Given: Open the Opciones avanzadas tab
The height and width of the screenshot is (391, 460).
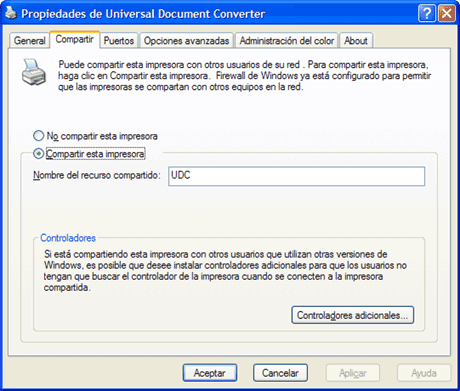Looking at the screenshot, I should [186, 41].
